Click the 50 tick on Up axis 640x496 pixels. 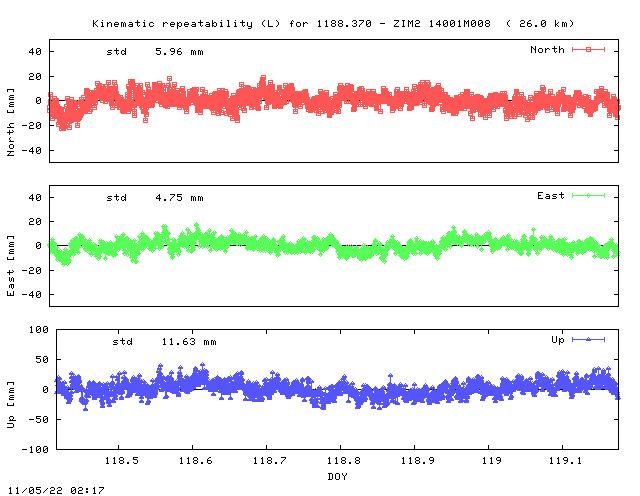[x=42, y=360]
